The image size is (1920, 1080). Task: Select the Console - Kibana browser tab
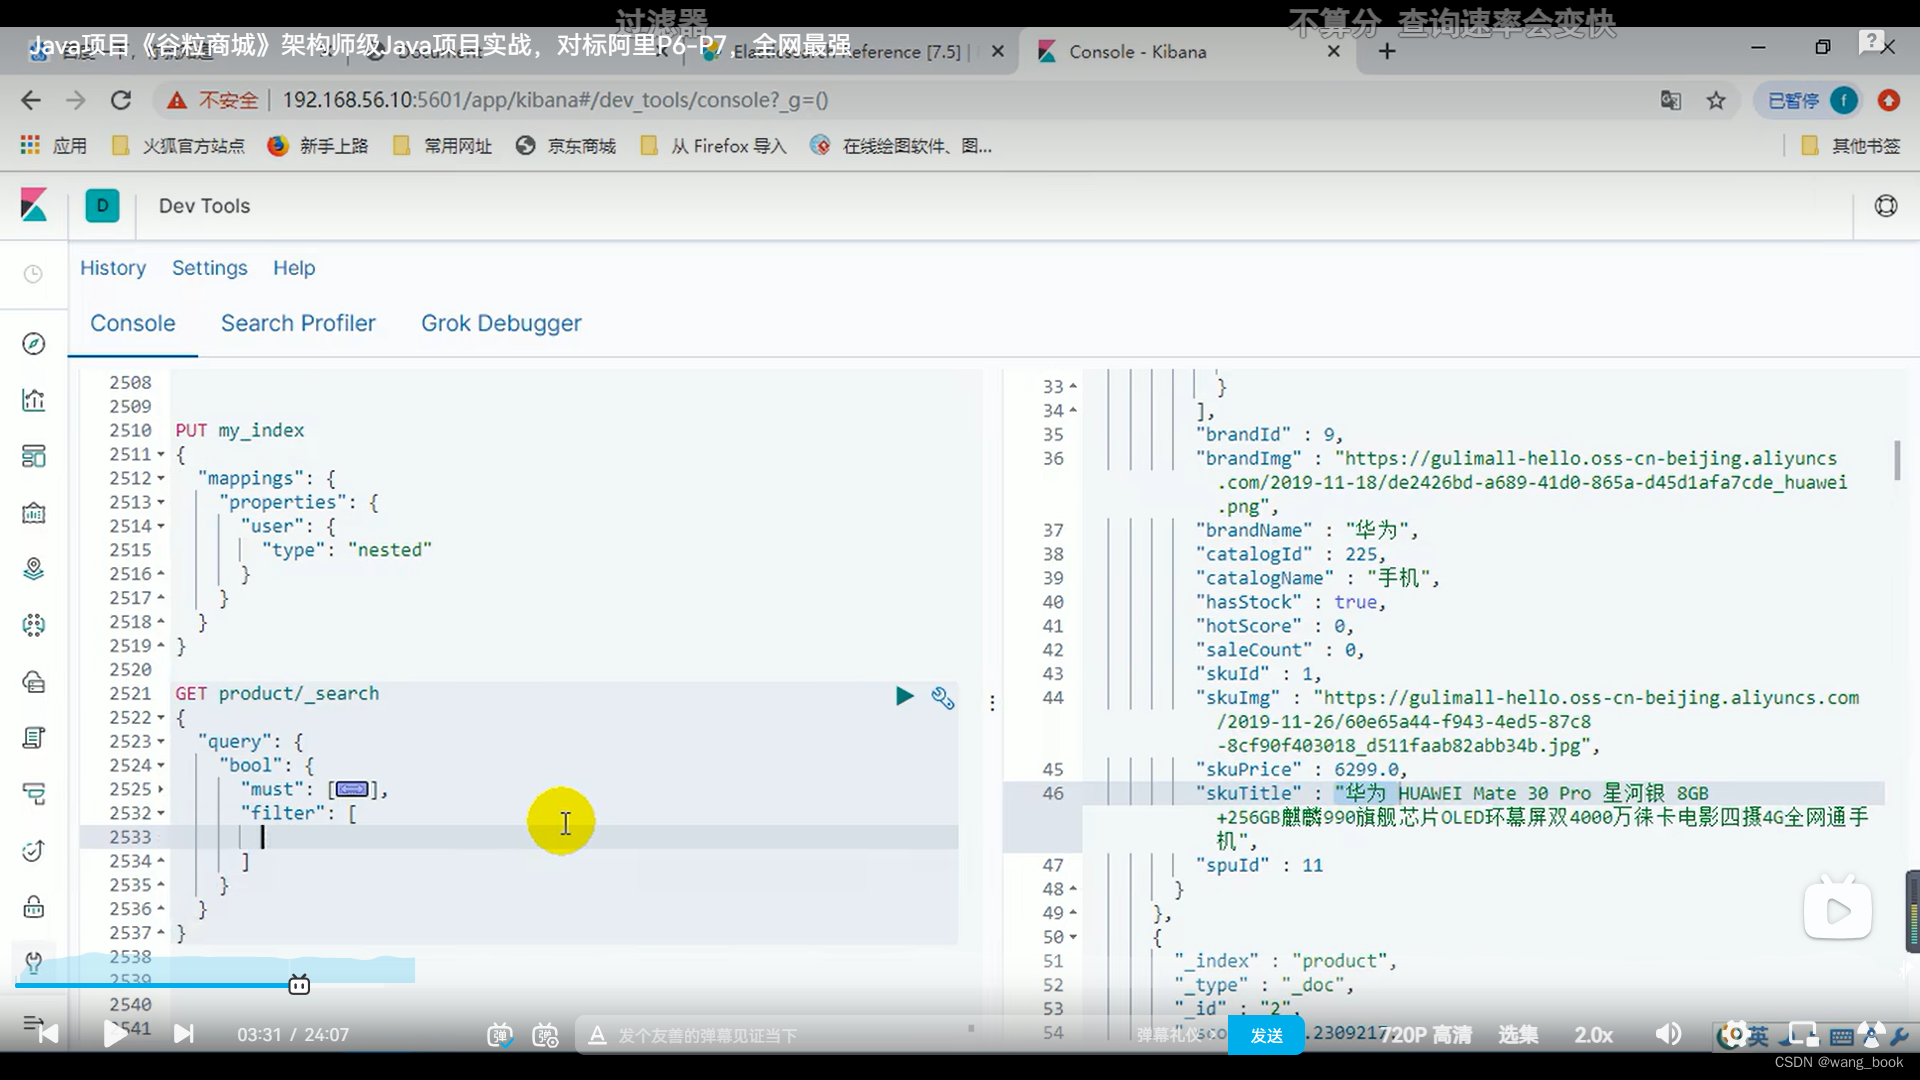click(1187, 52)
